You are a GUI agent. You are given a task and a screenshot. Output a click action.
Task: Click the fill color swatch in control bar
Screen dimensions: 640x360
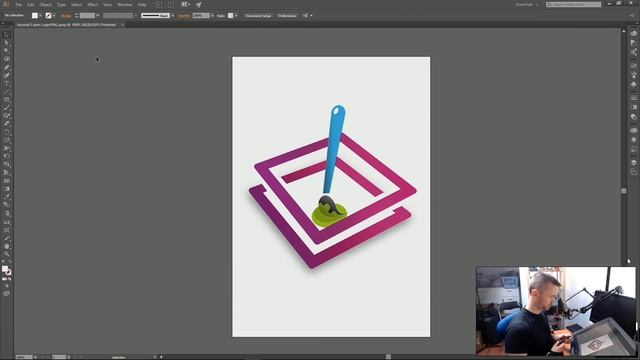35,16
